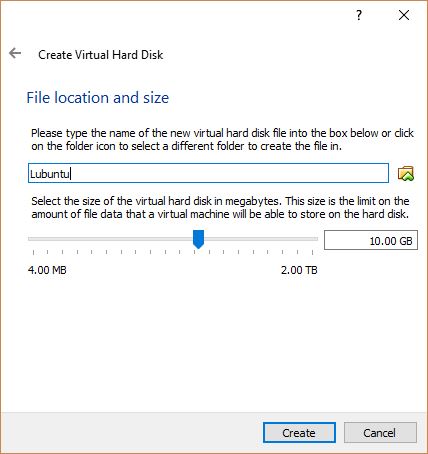Close the Create Virtual Hard Disk dialog
428x454 pixels.
404,15
